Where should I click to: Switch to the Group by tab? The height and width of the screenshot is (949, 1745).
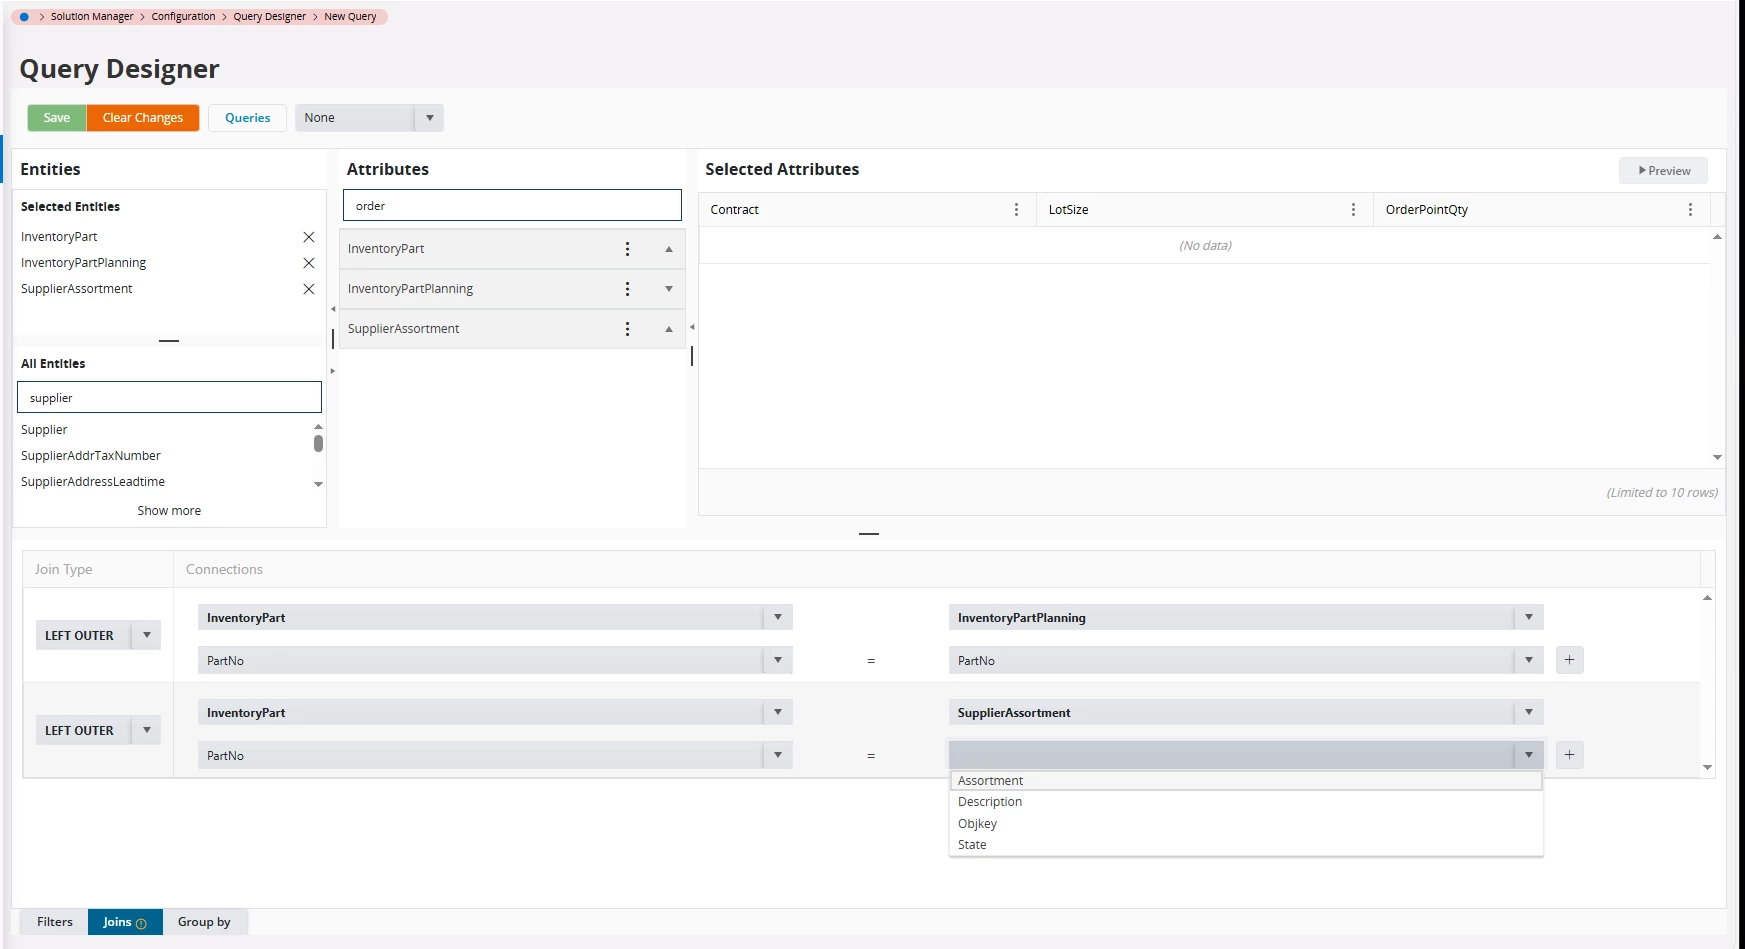(x=204, y=922)
